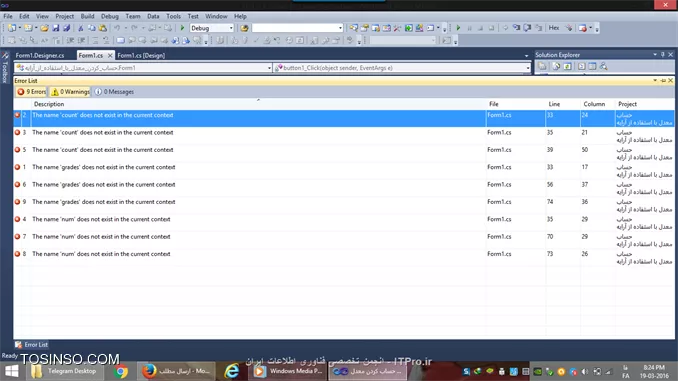Open Telegram Desktop from the taskbar

65,371
